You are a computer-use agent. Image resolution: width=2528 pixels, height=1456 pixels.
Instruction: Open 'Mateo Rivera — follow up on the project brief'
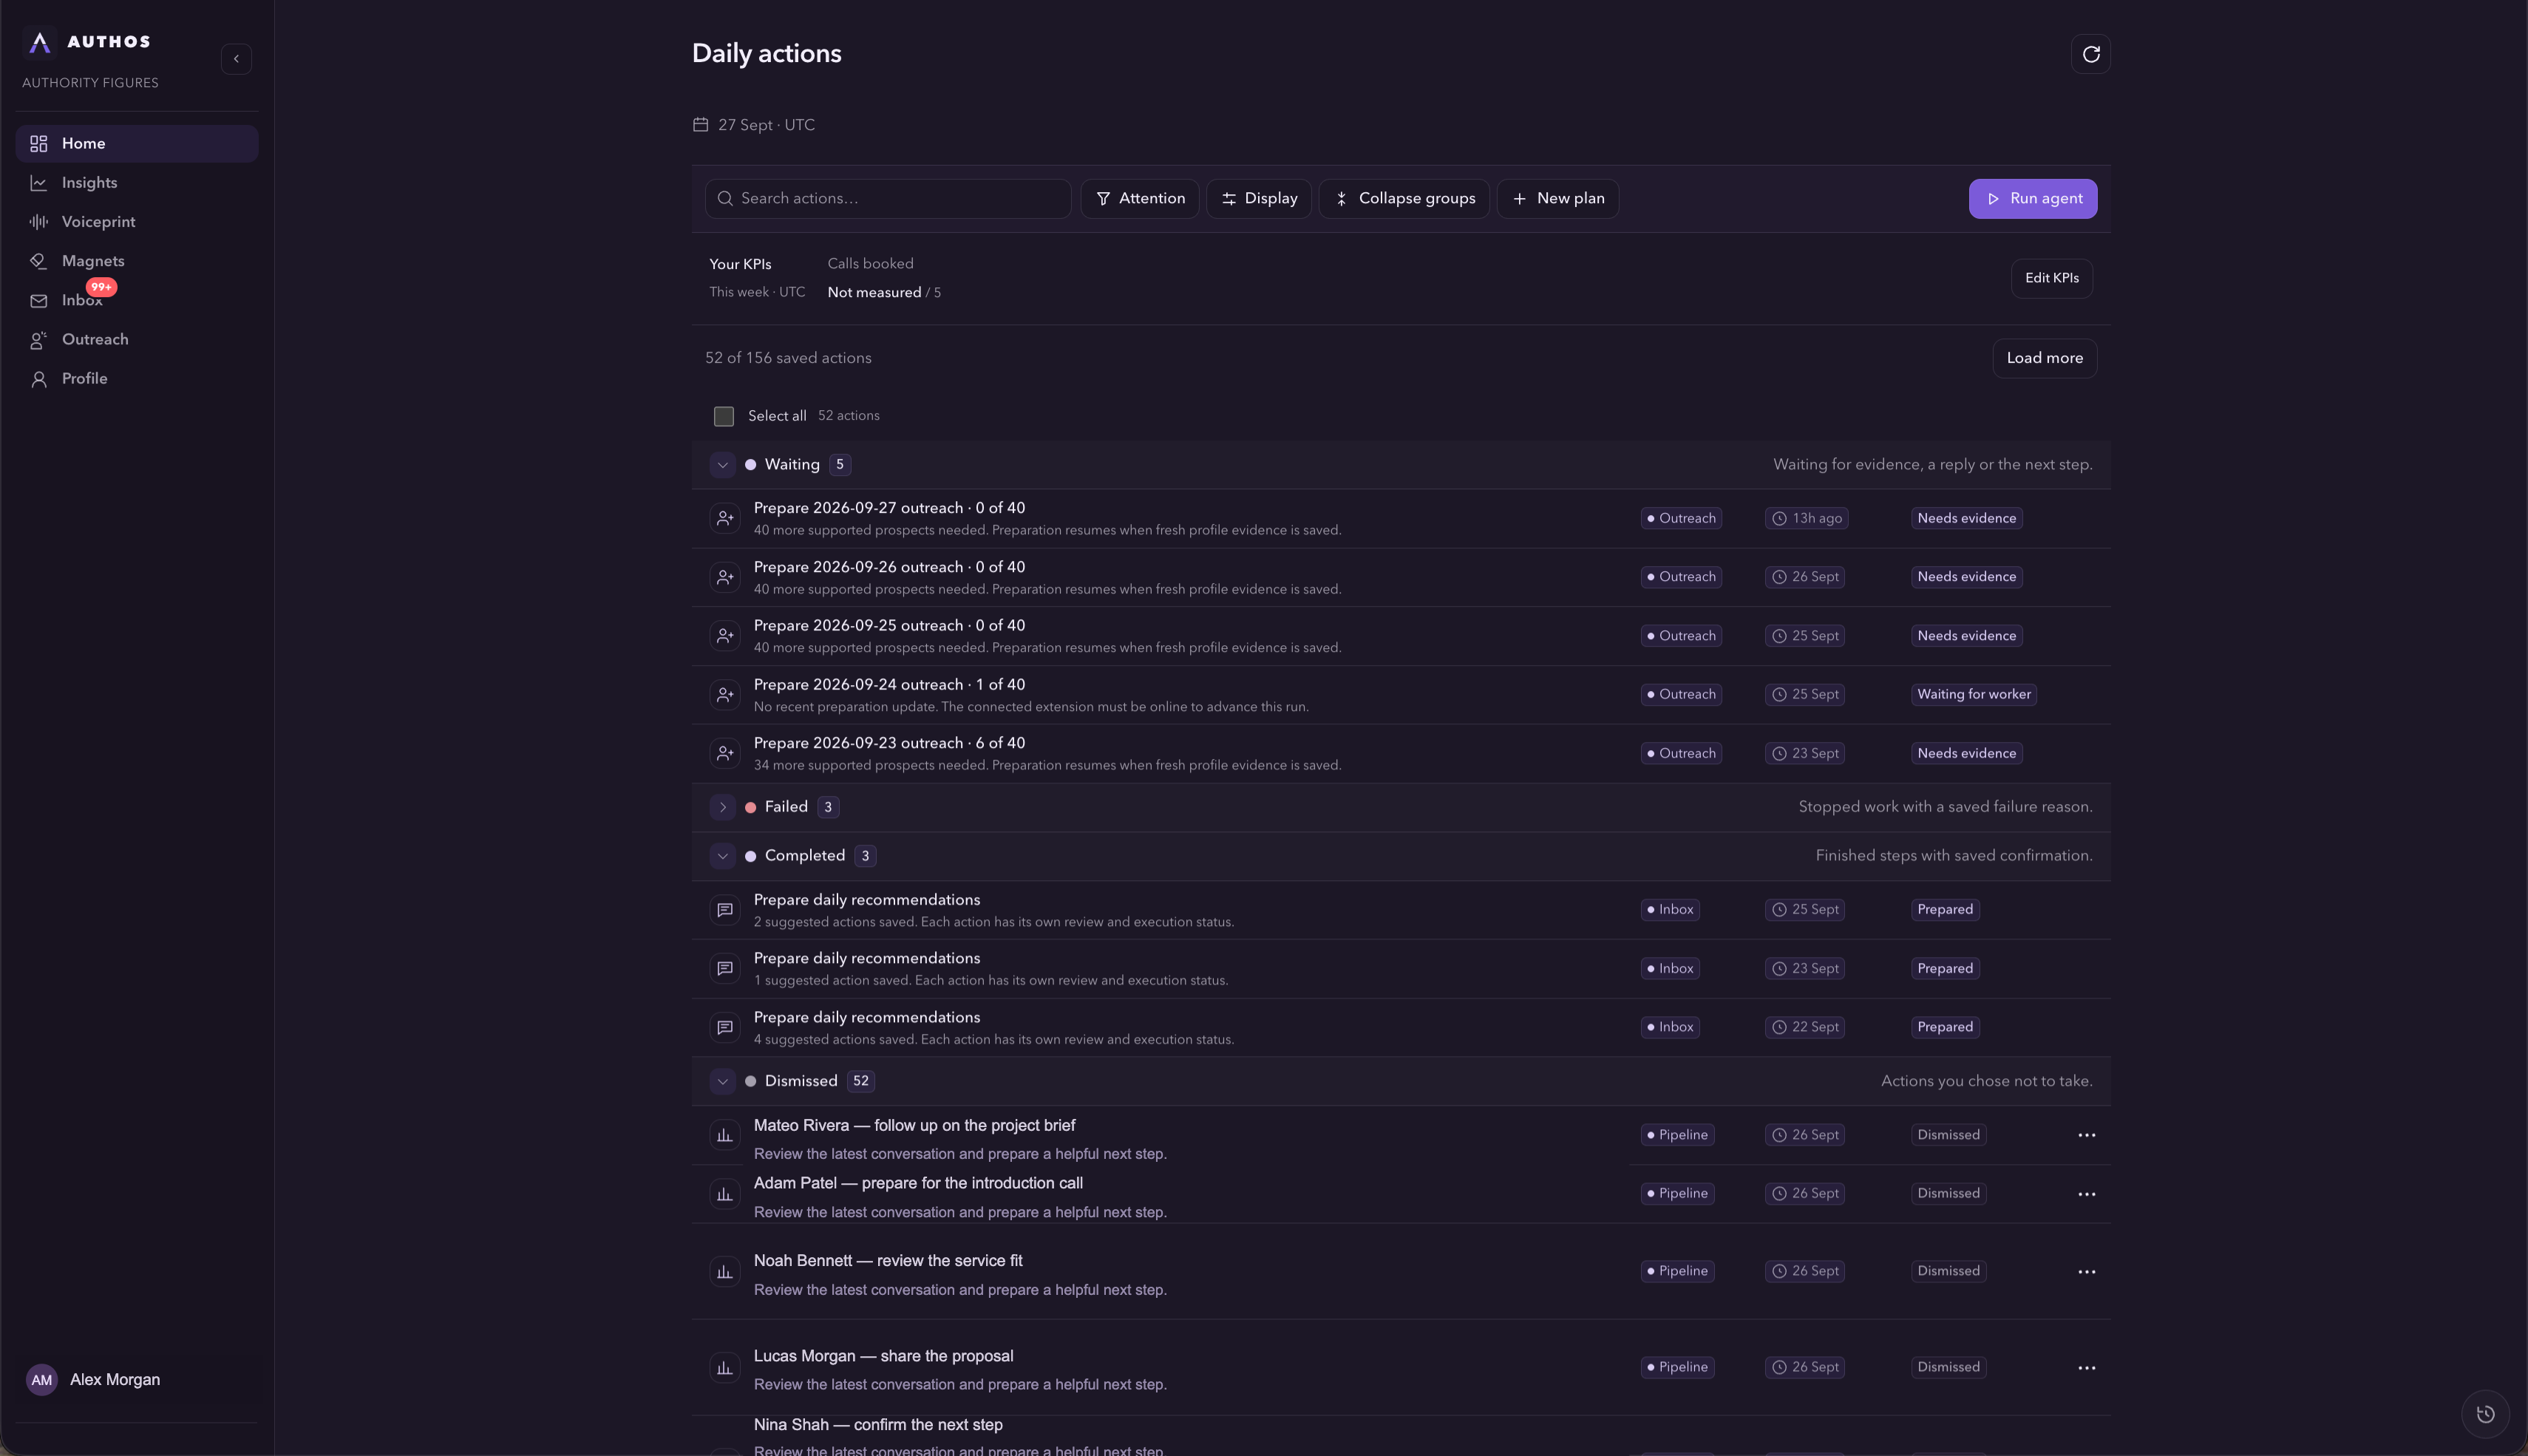click(914, 1126)
